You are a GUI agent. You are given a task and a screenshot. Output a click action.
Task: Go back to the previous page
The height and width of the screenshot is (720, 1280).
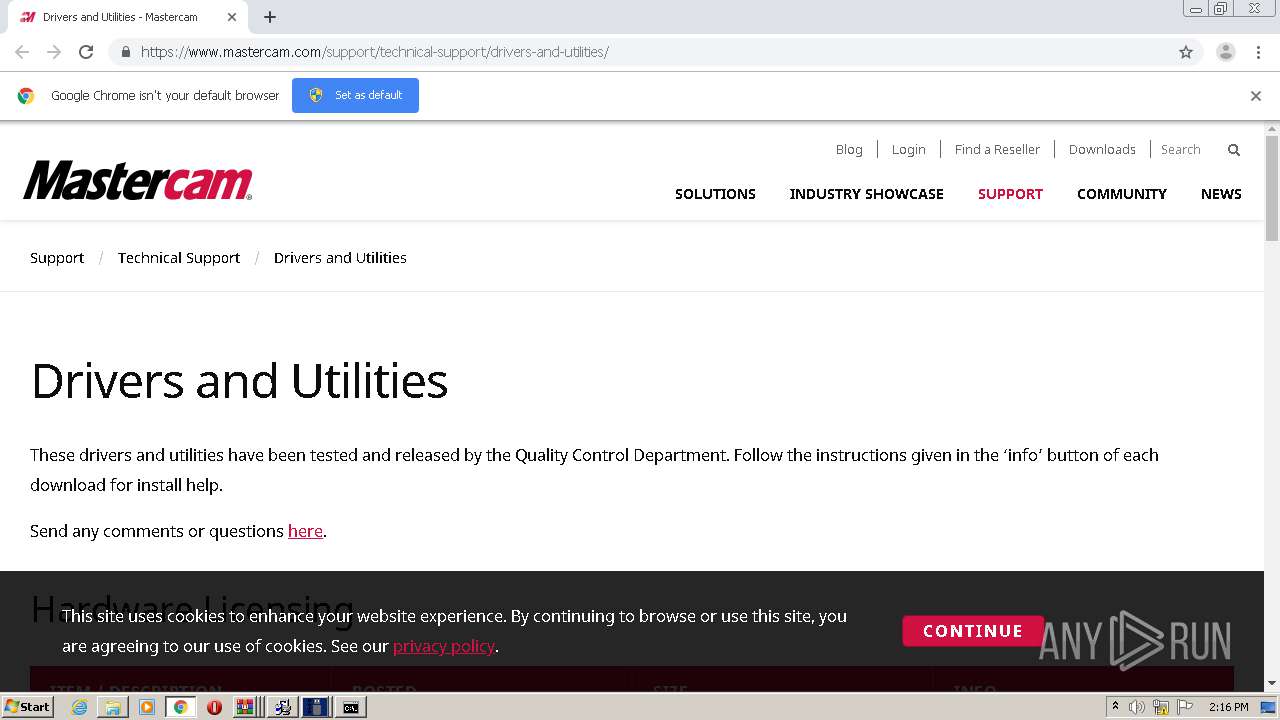[x=22, y=52]
